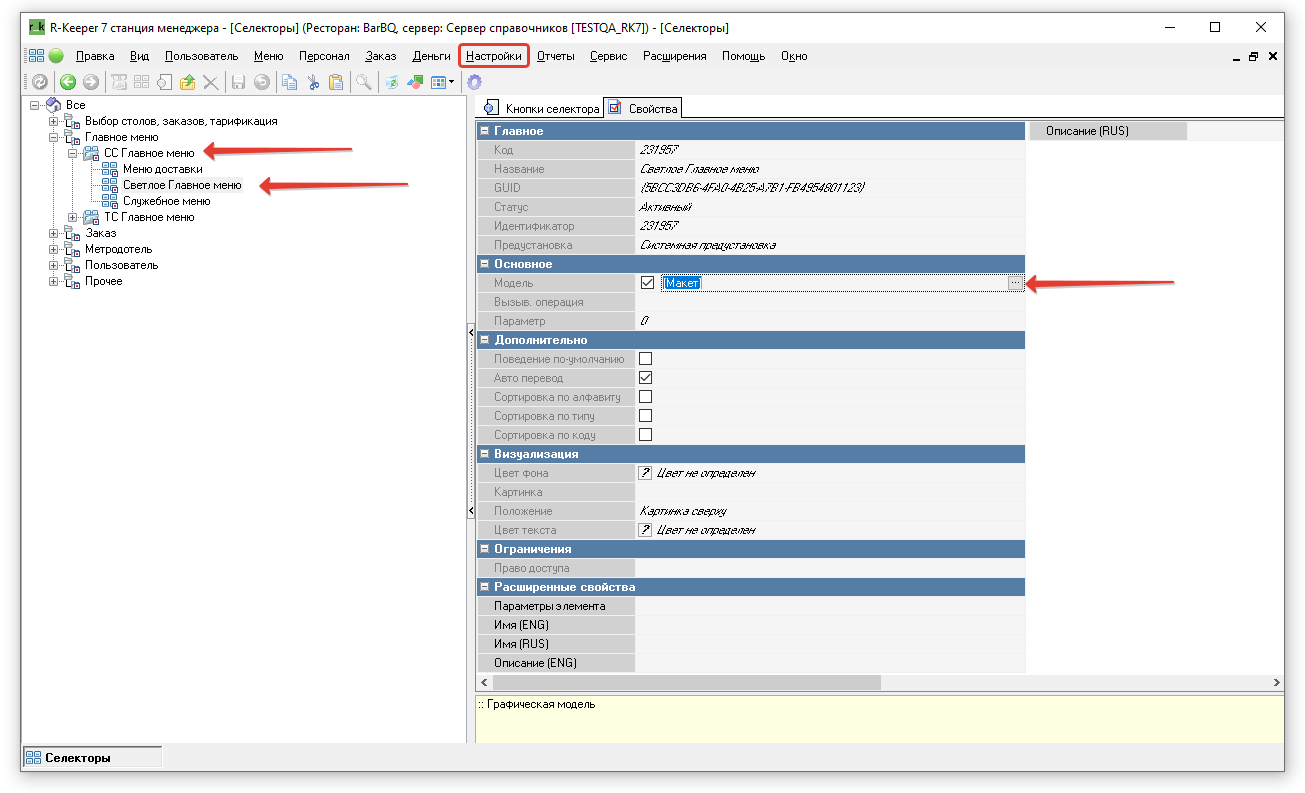Enable Сортировка по коду checkbox

pos(646,435)
